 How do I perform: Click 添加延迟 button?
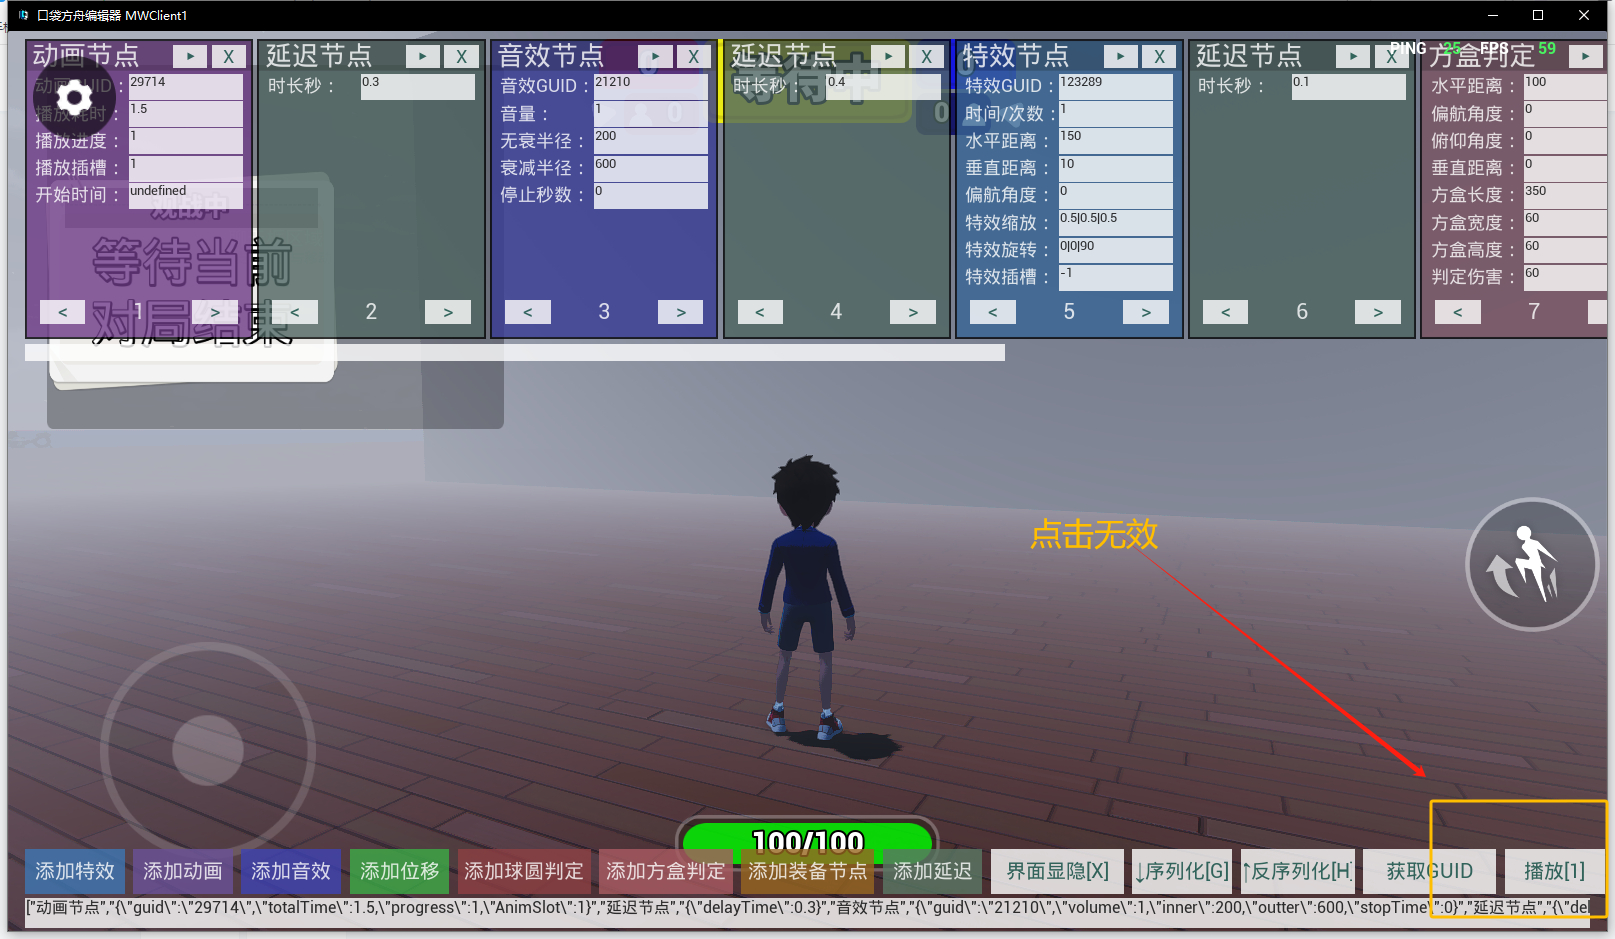pyautogui.click(x=933, y=871)
